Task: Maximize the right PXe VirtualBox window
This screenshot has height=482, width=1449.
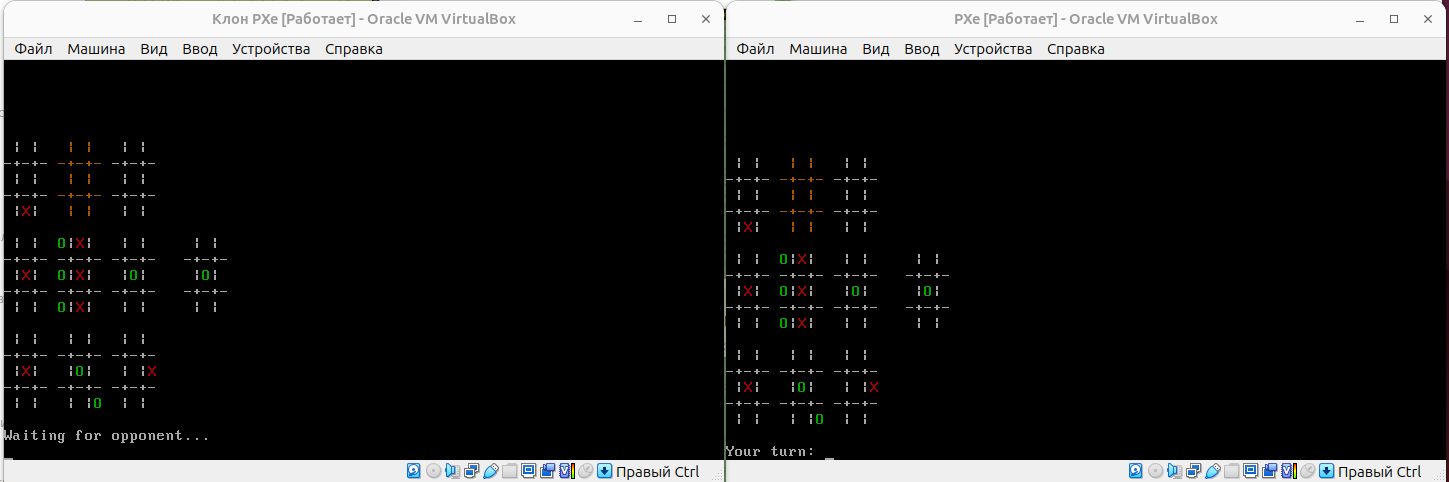Action: pos(1394,19)
